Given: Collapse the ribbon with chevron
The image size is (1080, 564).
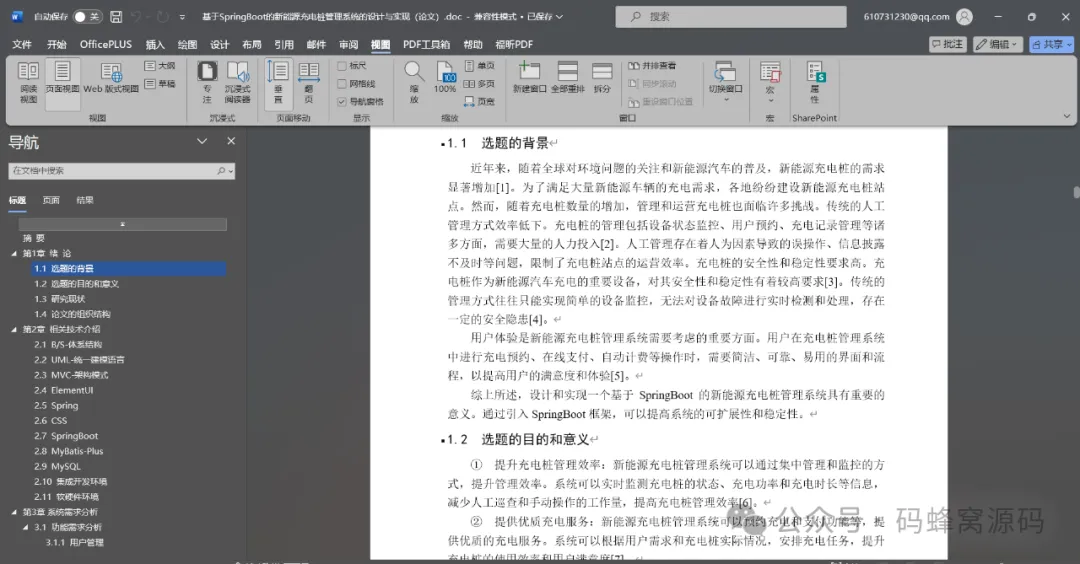Looking at the screenshot, I should [x=1067, y=116].
